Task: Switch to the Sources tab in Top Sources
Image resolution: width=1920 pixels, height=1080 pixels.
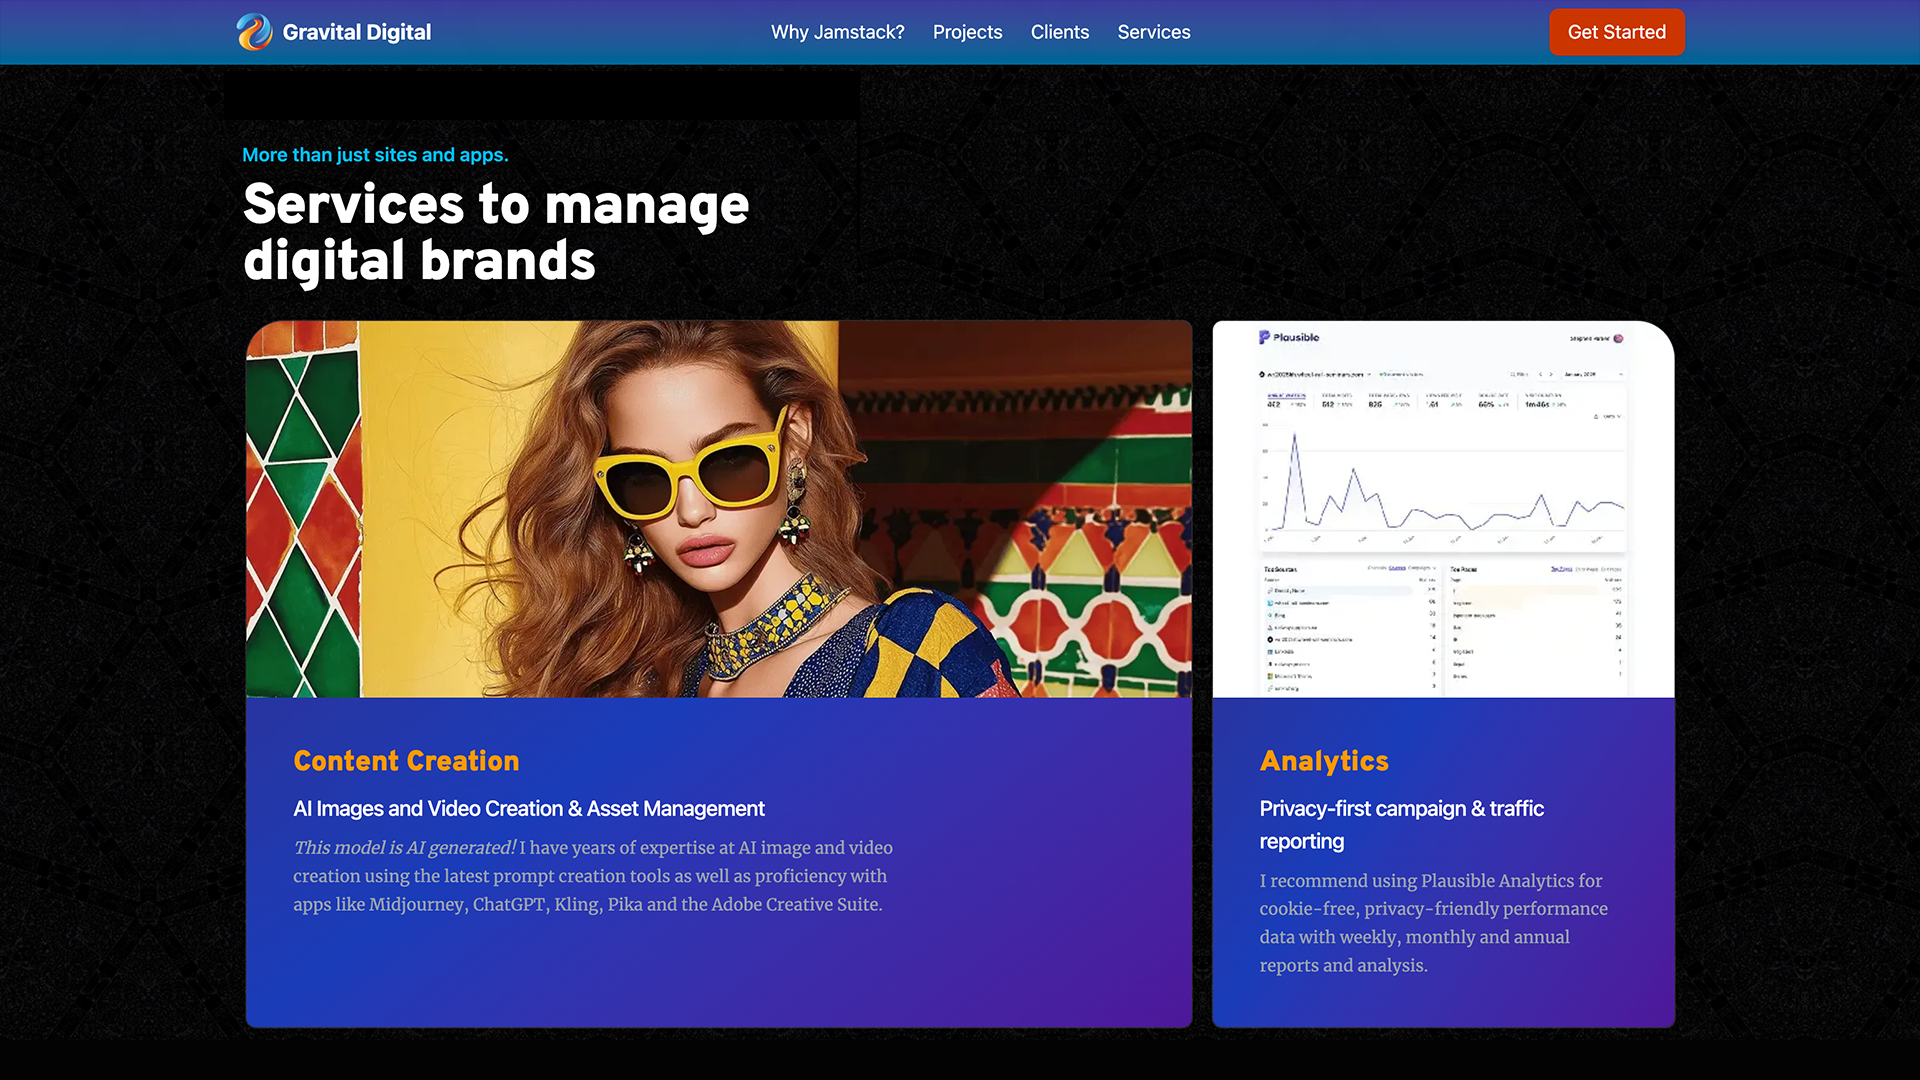Action: (x=1398, y=569)
